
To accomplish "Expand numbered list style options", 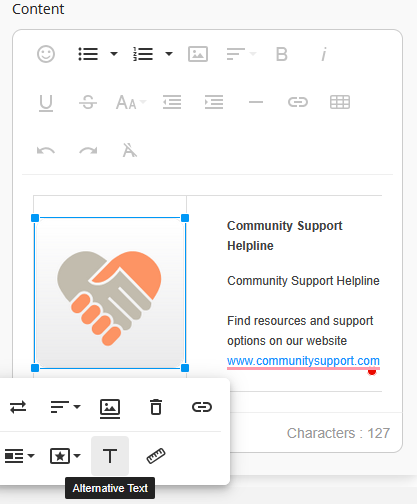I will coord(169,54).
